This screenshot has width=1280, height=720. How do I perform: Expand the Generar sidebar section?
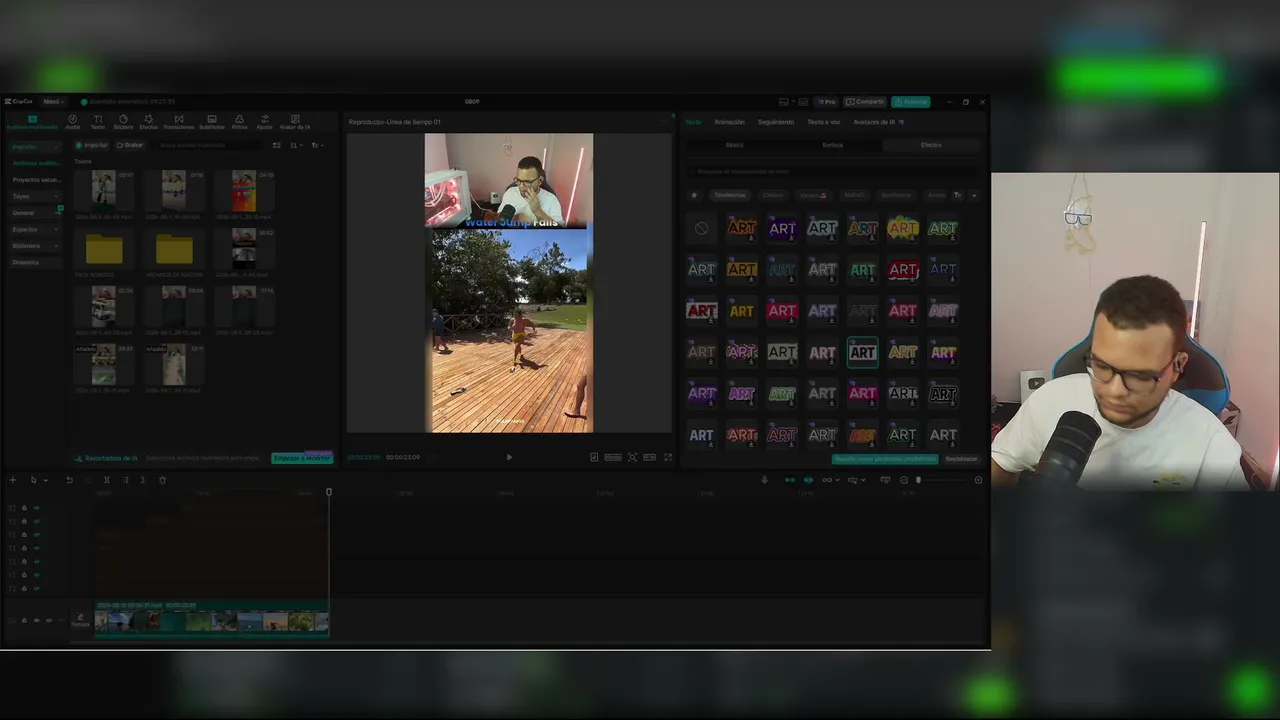pos(35,213)
